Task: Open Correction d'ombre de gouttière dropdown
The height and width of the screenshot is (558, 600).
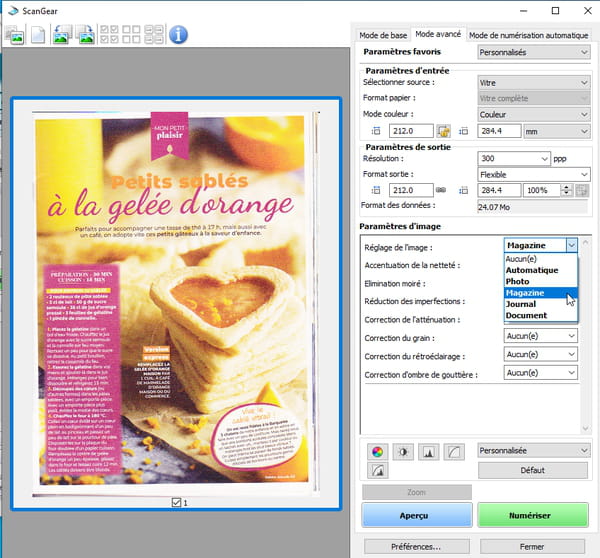Action: pos(540,373)
